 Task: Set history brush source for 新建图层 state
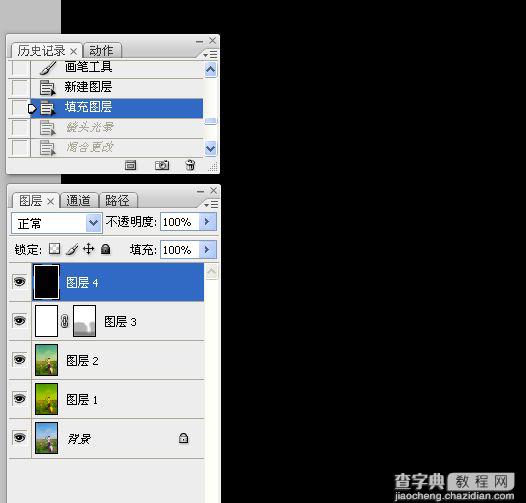coord(19,87)
